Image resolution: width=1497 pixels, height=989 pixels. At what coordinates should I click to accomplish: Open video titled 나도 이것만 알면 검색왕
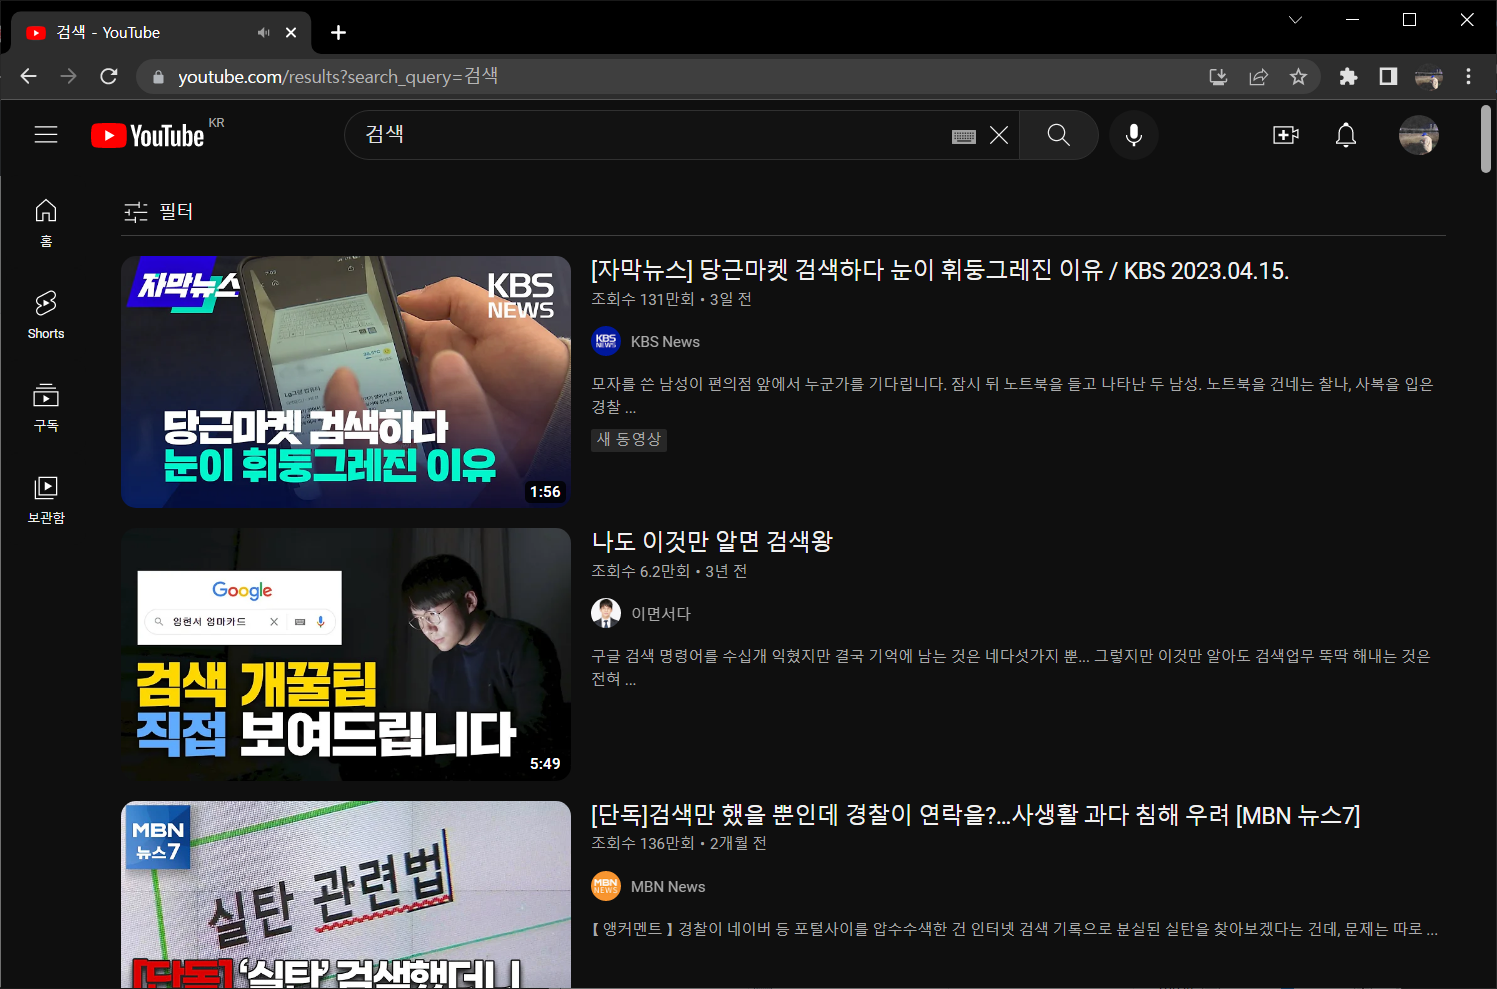coord(711,541)
